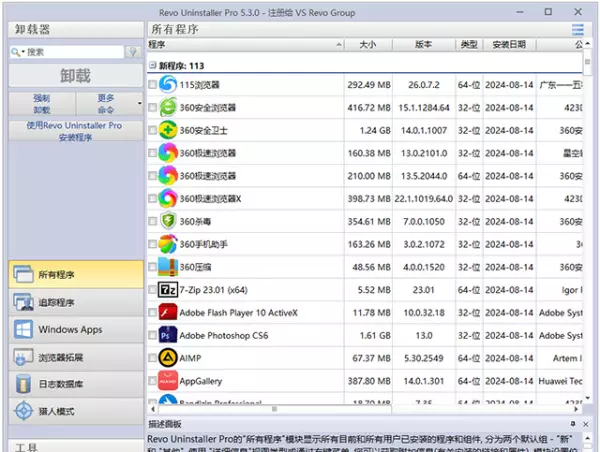The height and width of the screenshot is (452, 600).
Task: Check the AppGallery checkbox
Action: click(x=152, y=381)
